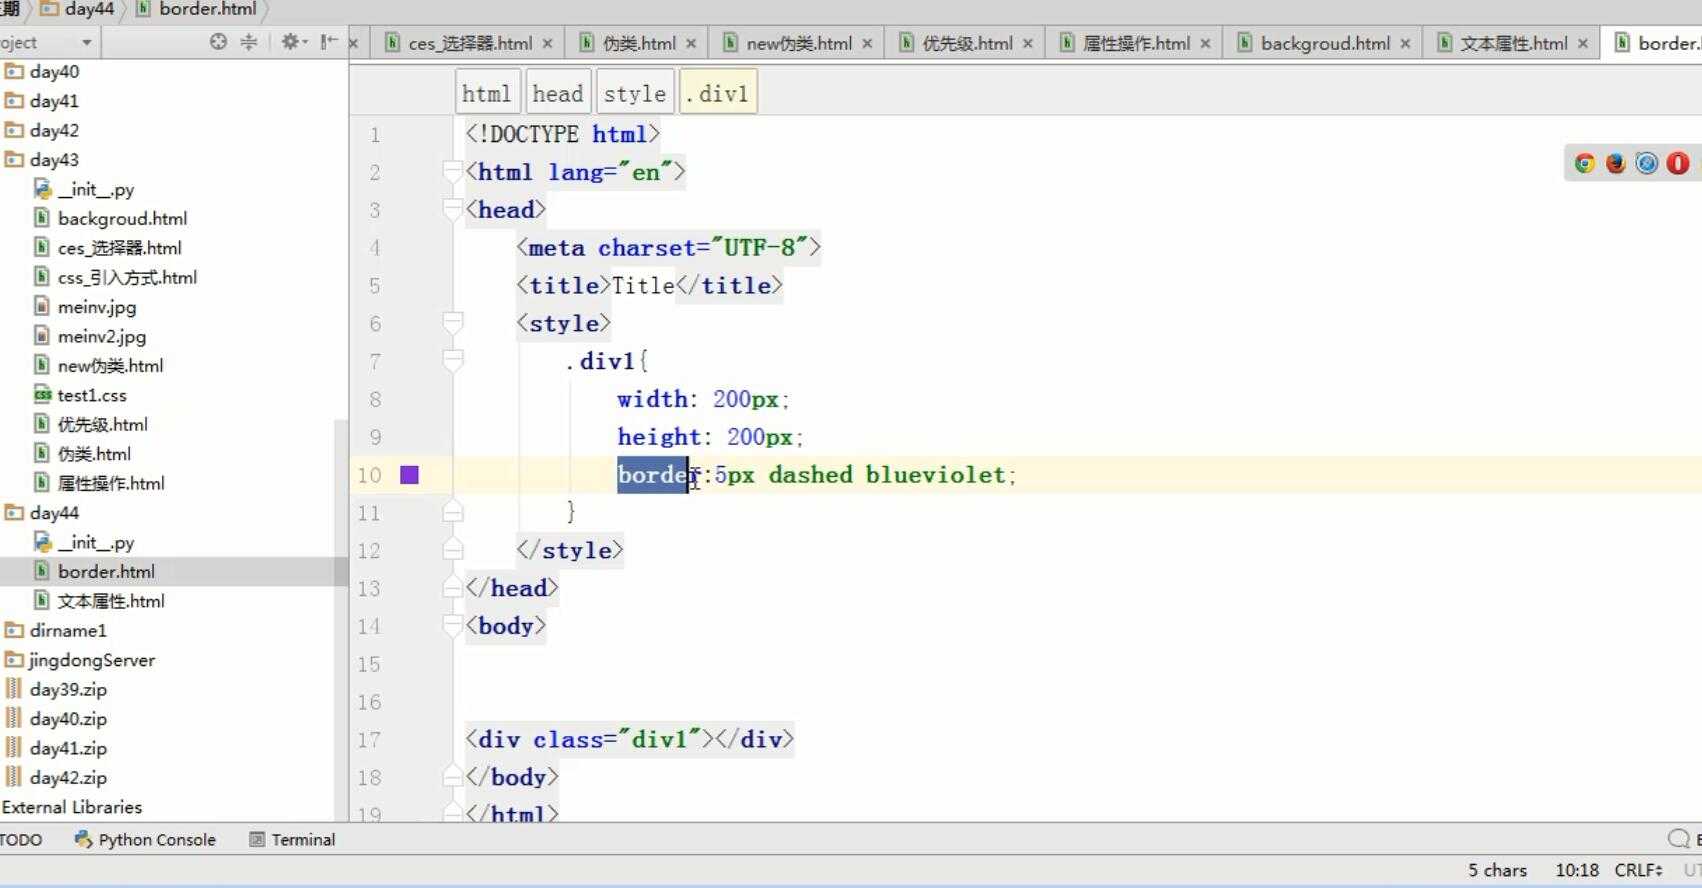1702x888 pixels.
Task: Select day40 folder in project tree
Action: pyautogui.click(x=54, y=72)
